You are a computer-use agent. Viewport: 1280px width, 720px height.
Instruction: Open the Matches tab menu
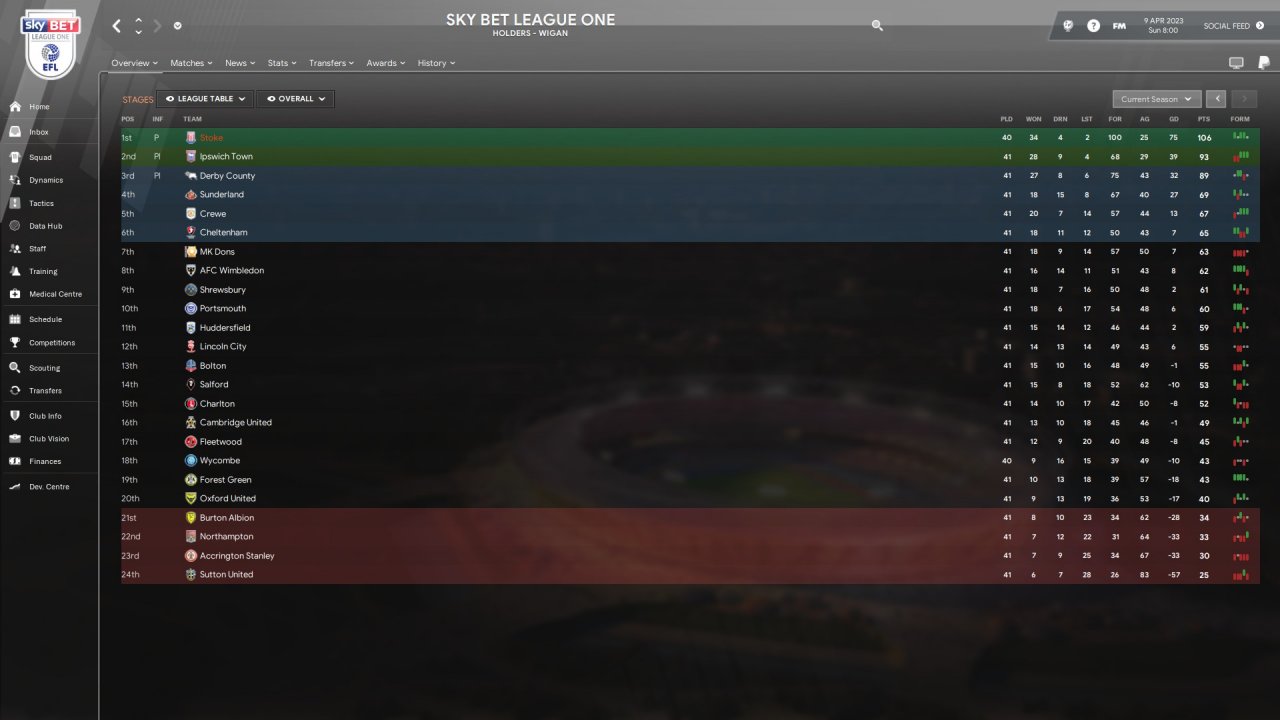(x=191, y=63)
